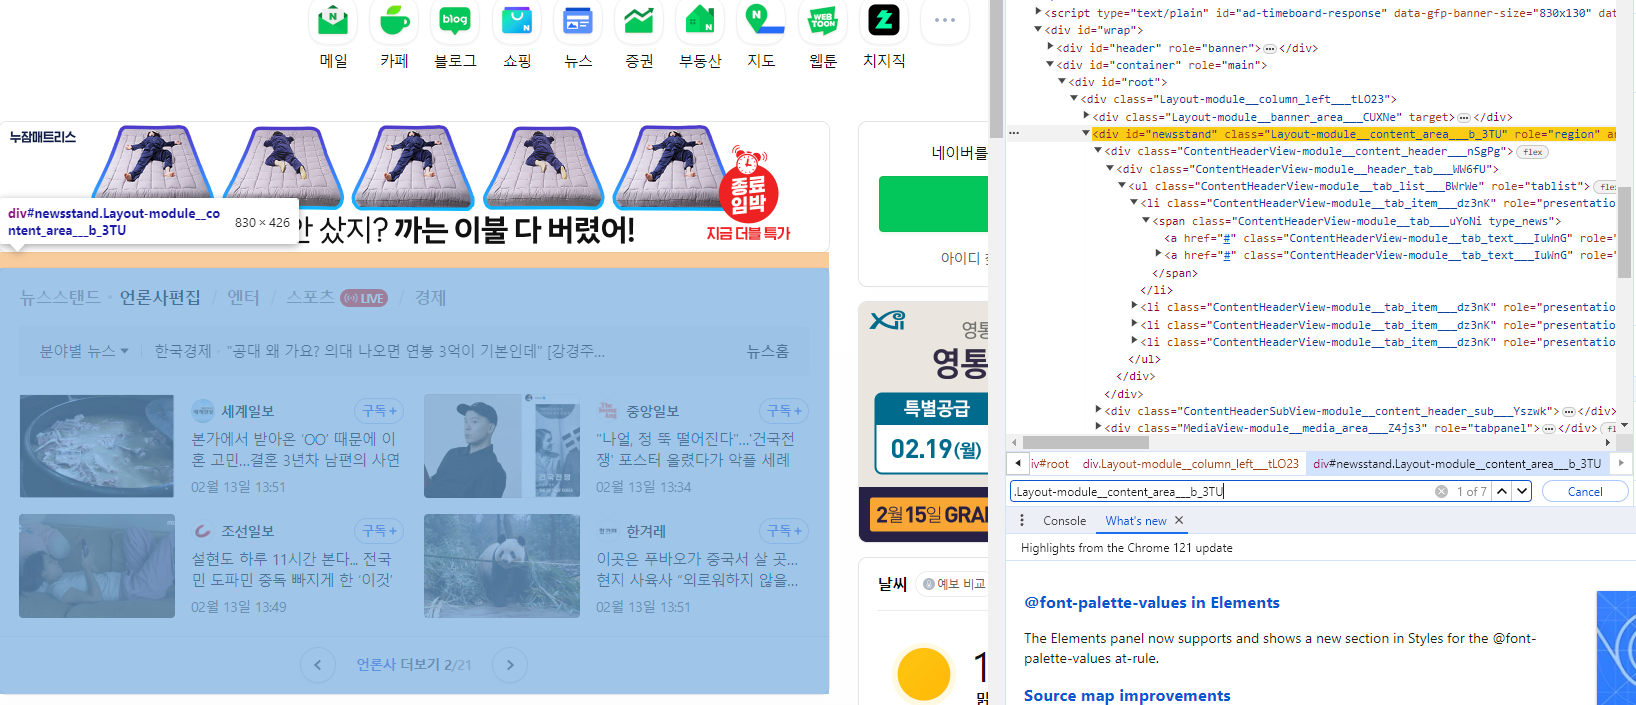Close the What's new drawer tab
Screen dimensions: 1636x705
tap(1179, 520)
